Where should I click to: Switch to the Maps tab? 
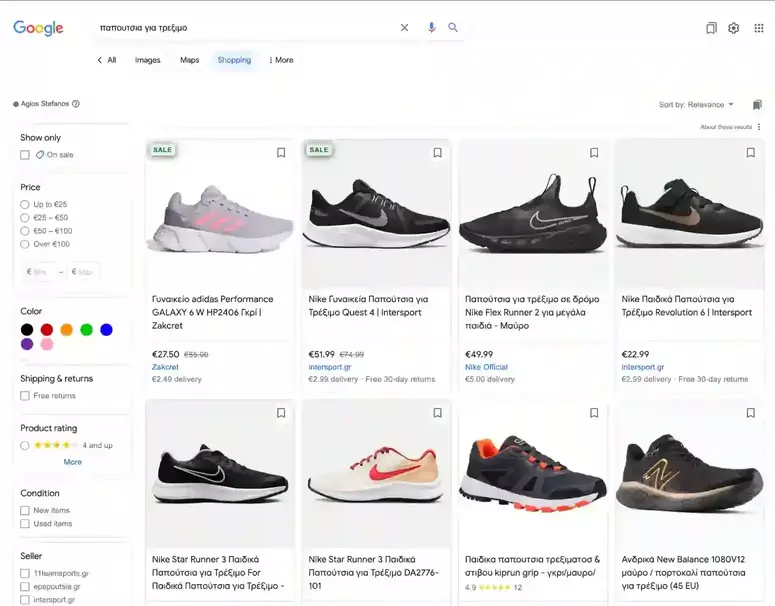(x=189, y=60)
